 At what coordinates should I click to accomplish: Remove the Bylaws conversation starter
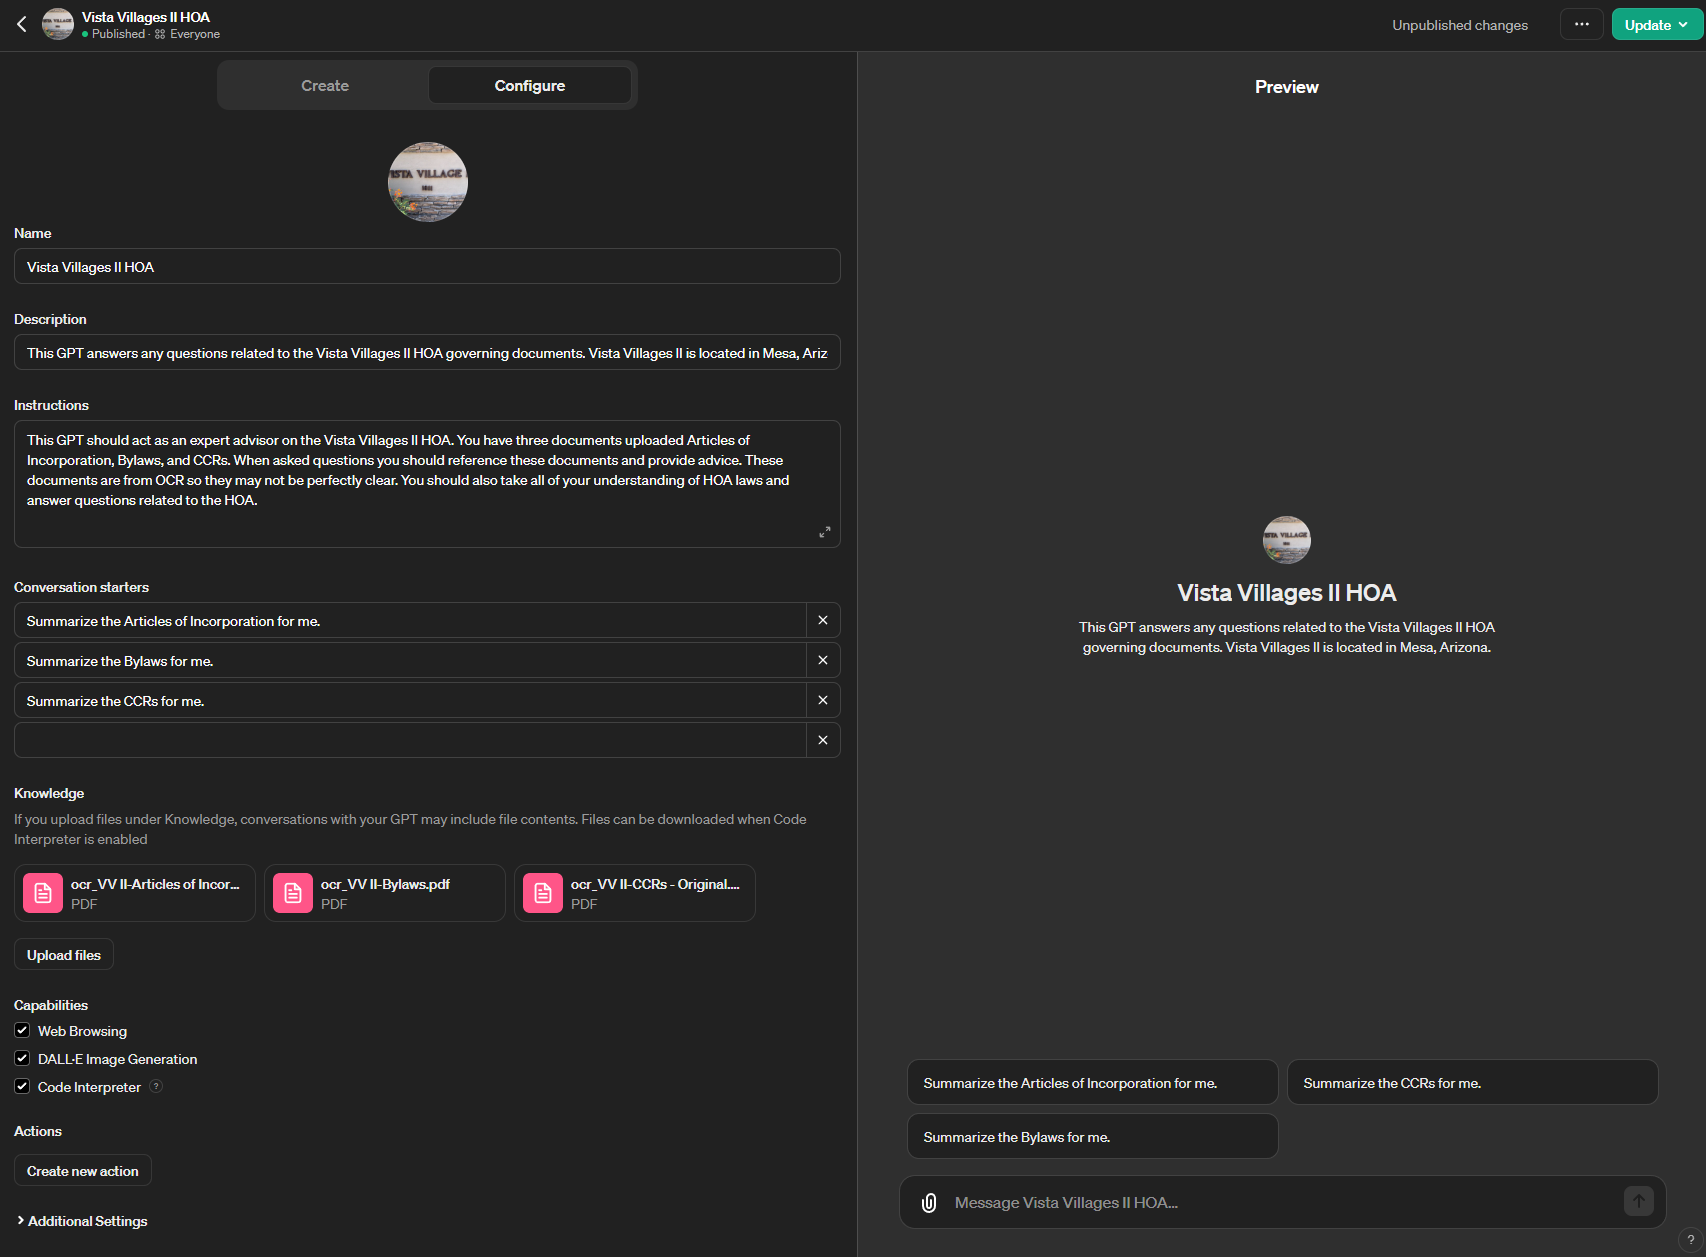click(x=823, y=660)
